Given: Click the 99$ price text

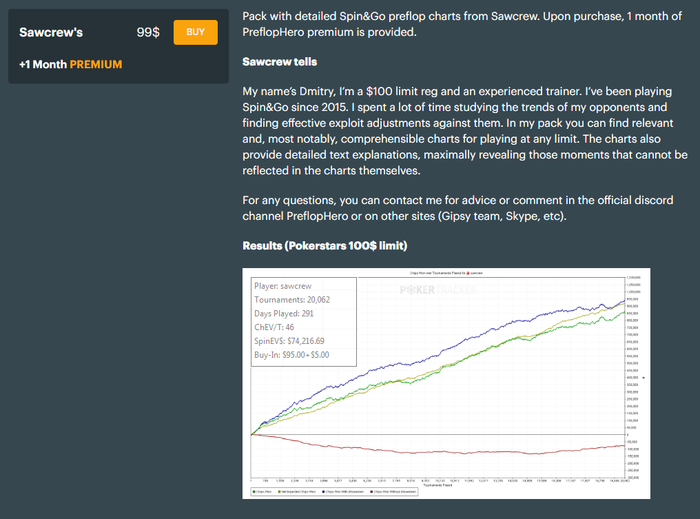Looking at the screenshot, I should (148, 32).
